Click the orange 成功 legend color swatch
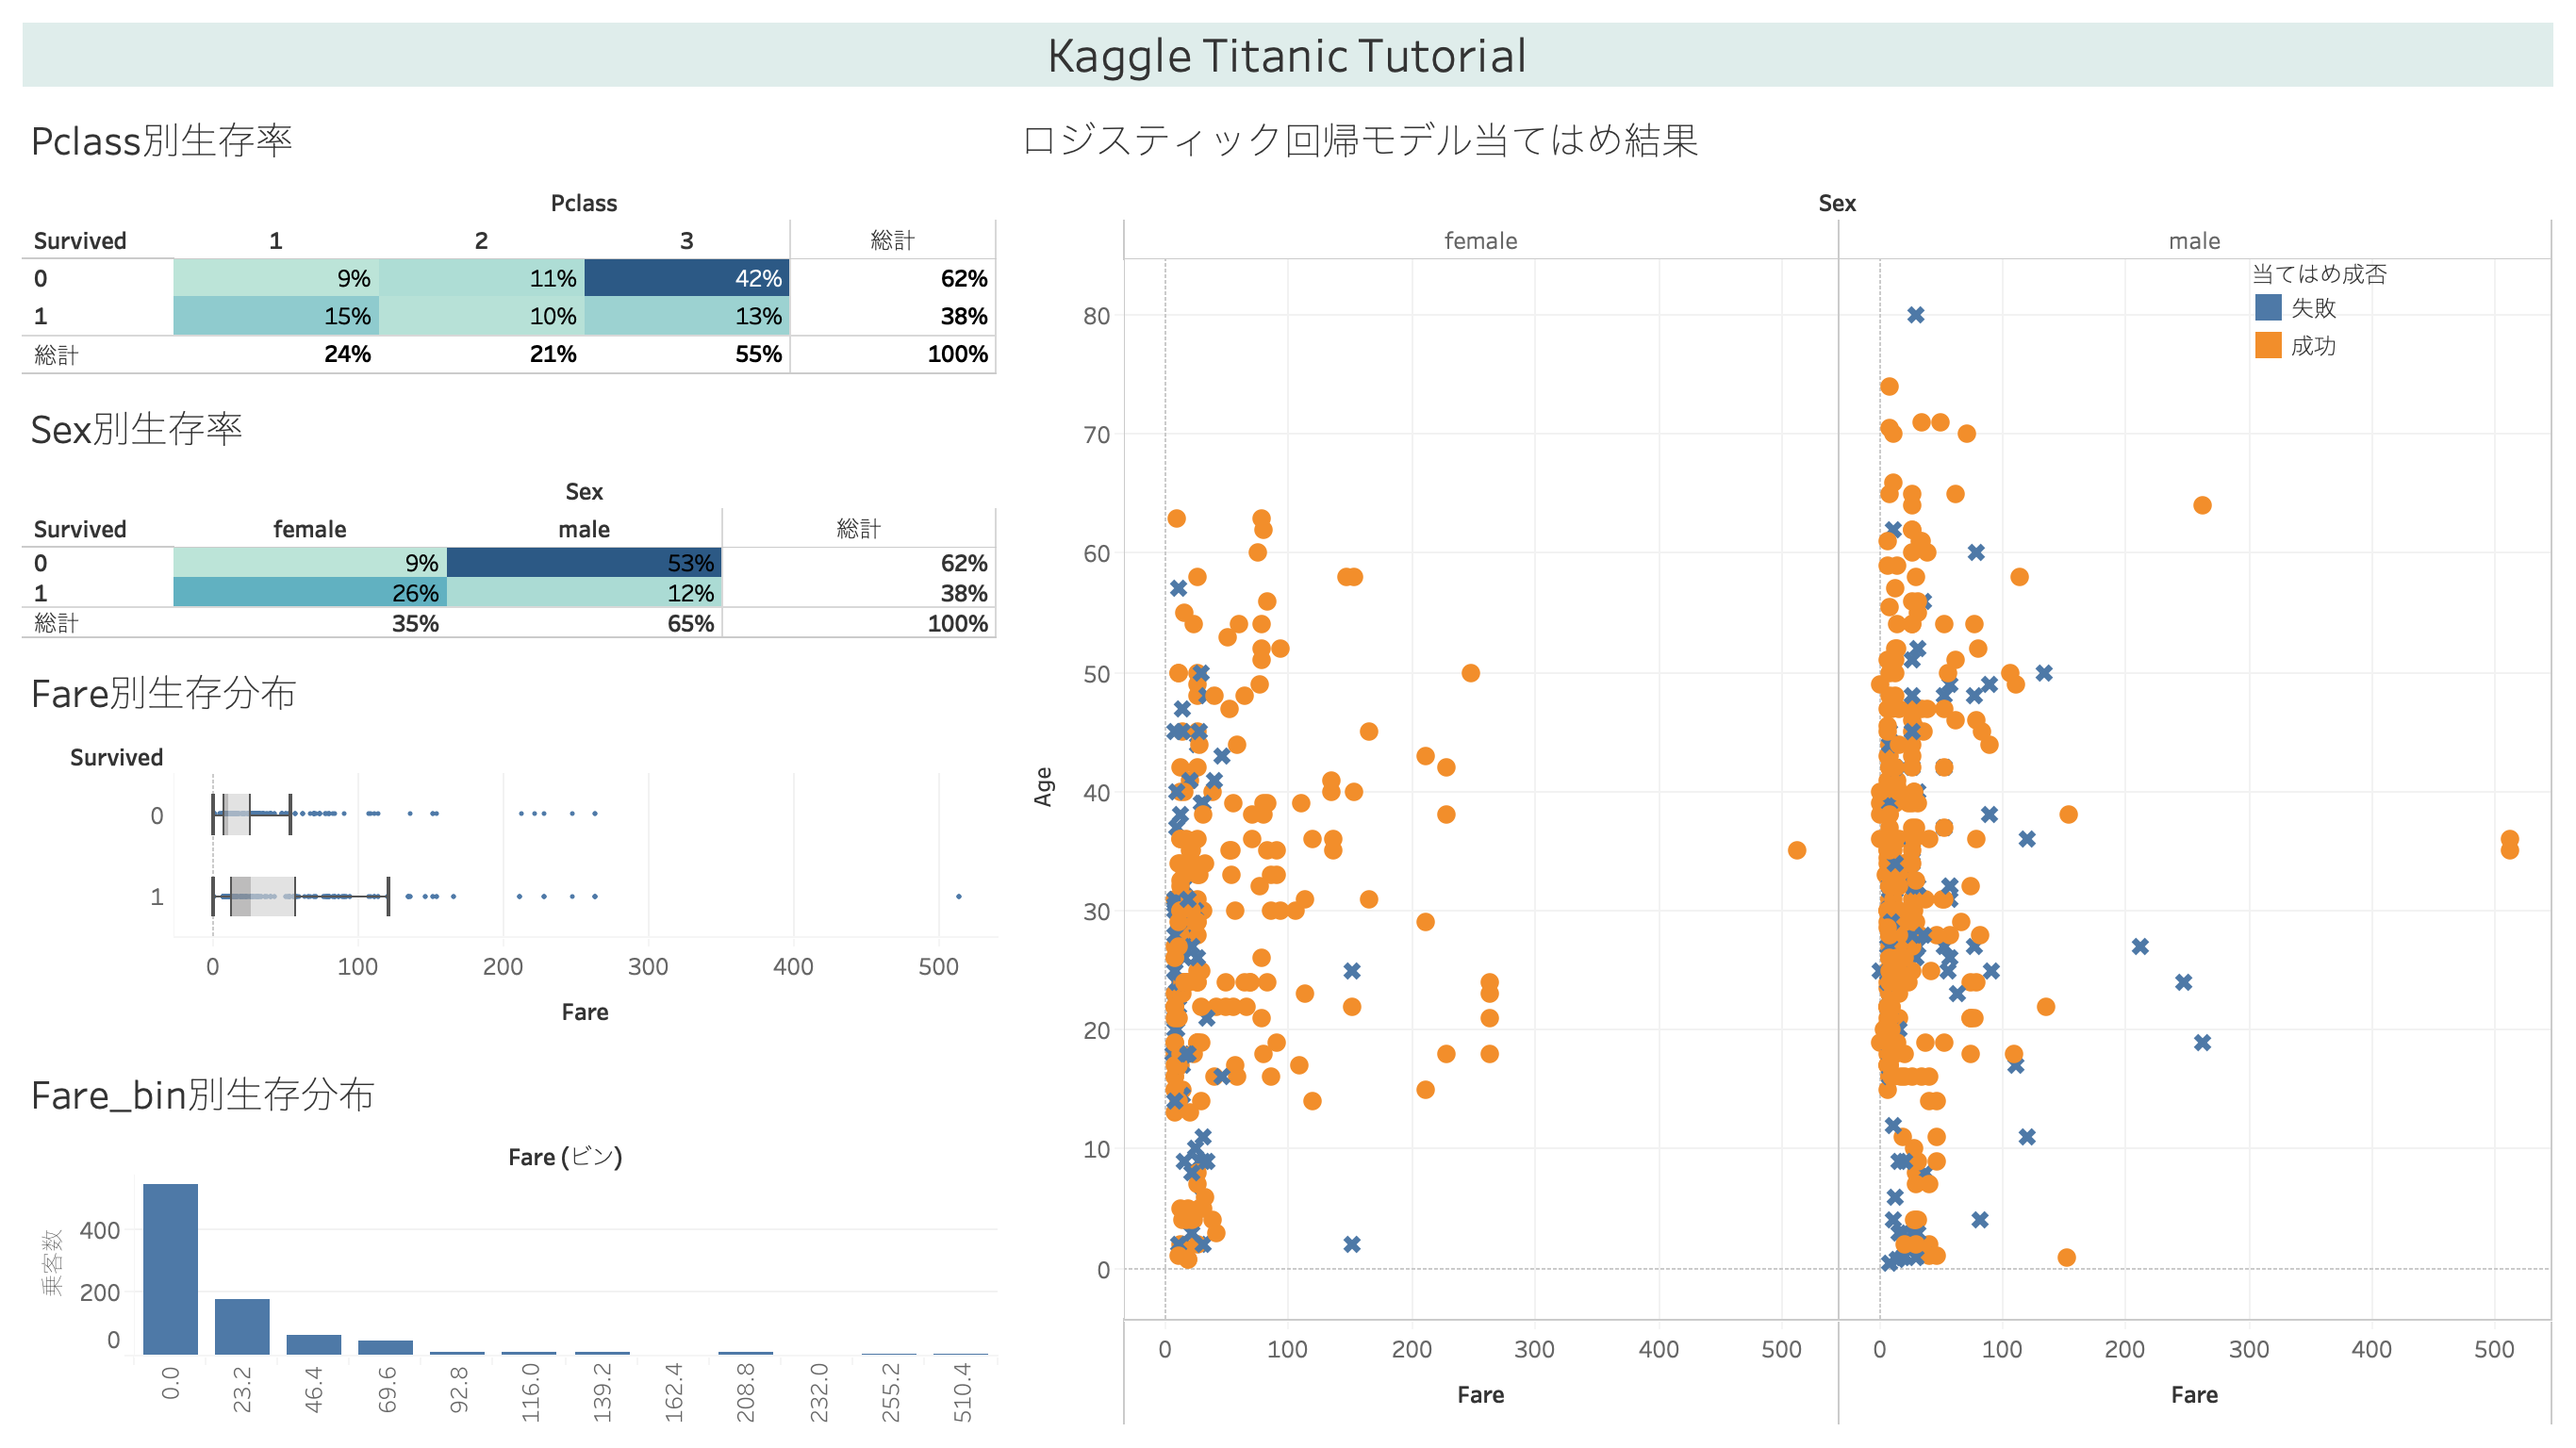Screen dimensions: 2576x1448 [2268, 345]
